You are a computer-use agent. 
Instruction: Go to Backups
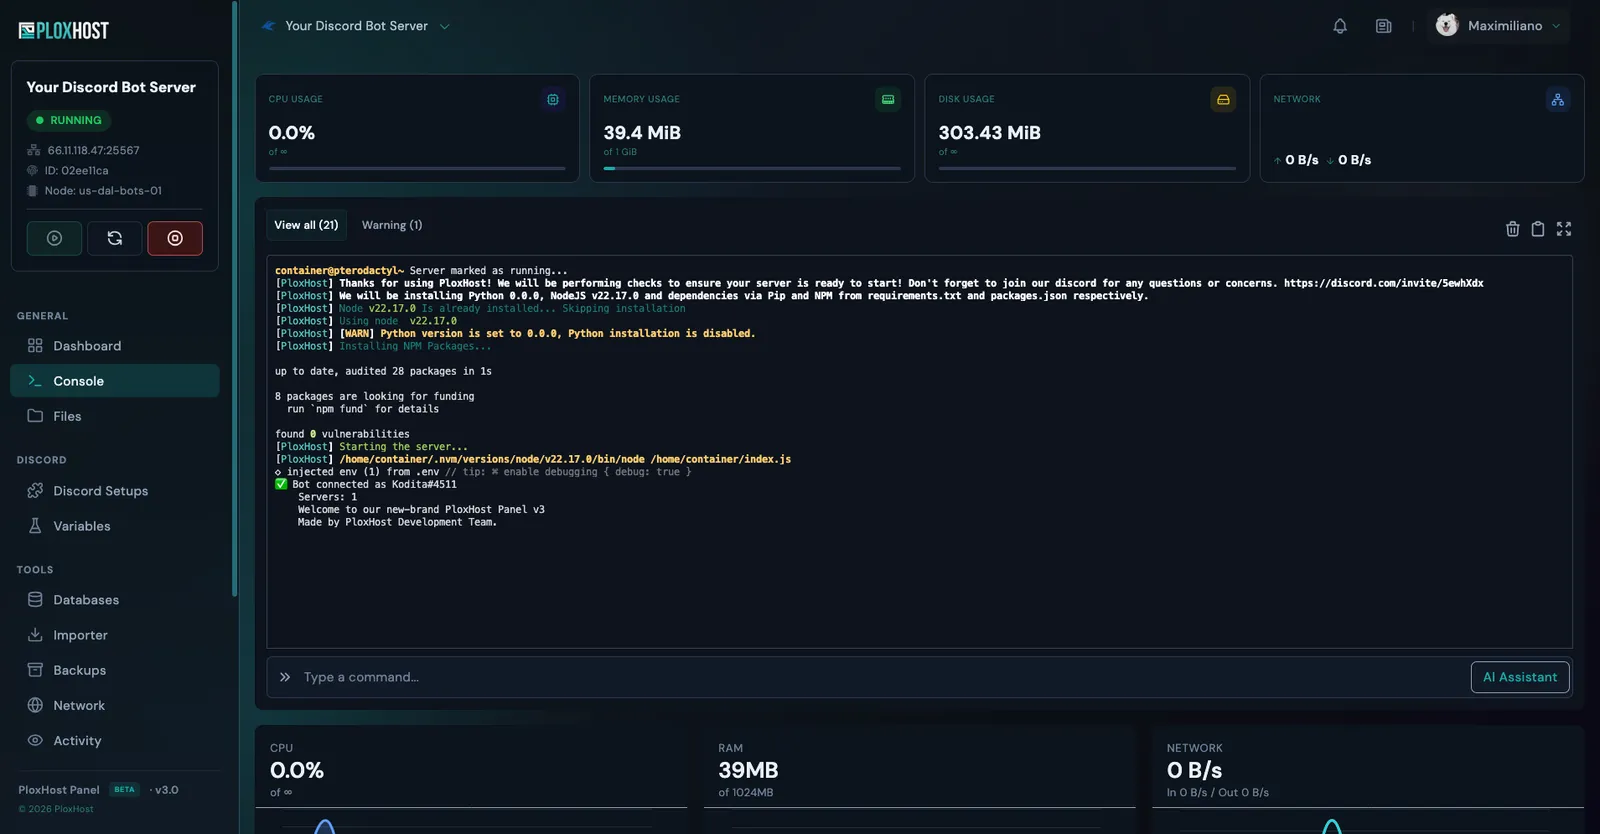pos(115,670)
